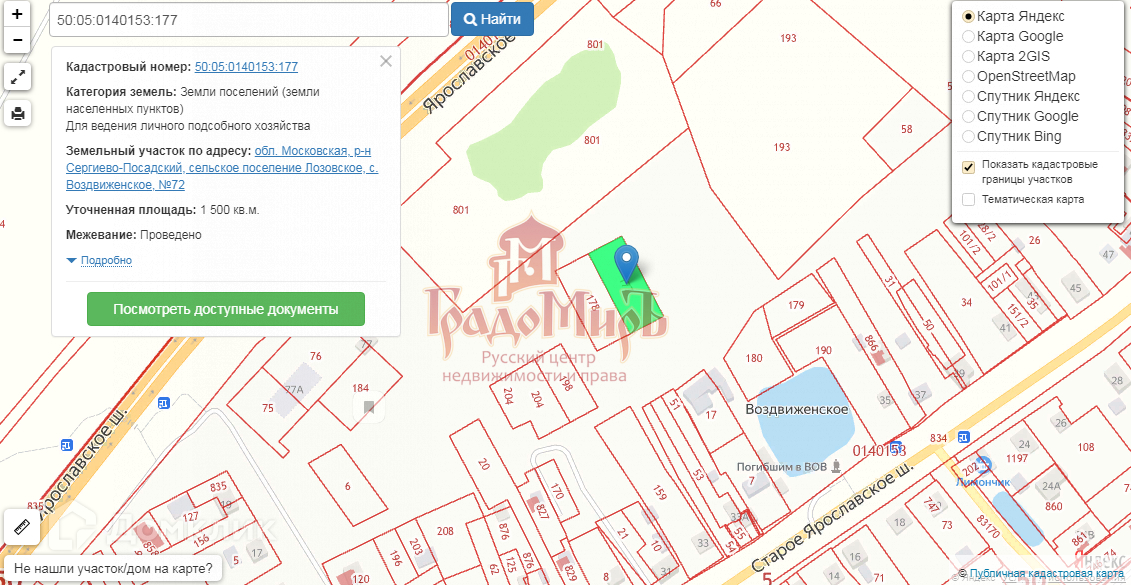
Task: Click parcel 6 on the map
Action: [348, 486]
